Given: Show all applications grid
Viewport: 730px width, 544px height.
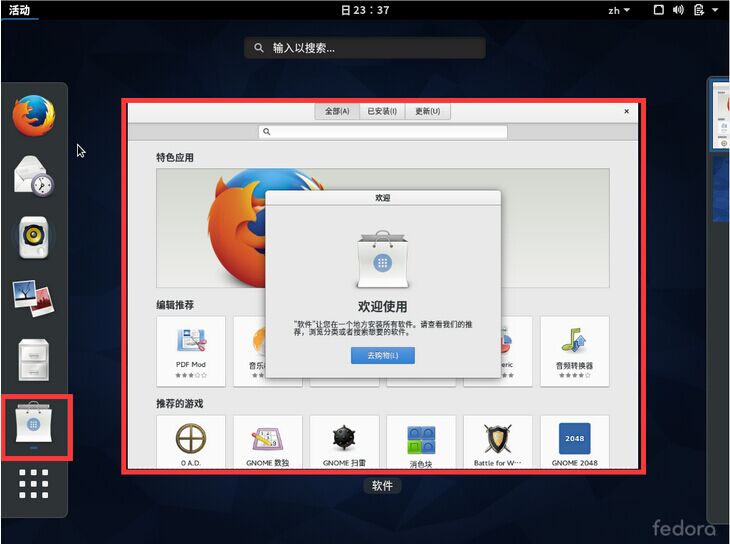Looking at the screenshot, I should click(x=34, y=483).
